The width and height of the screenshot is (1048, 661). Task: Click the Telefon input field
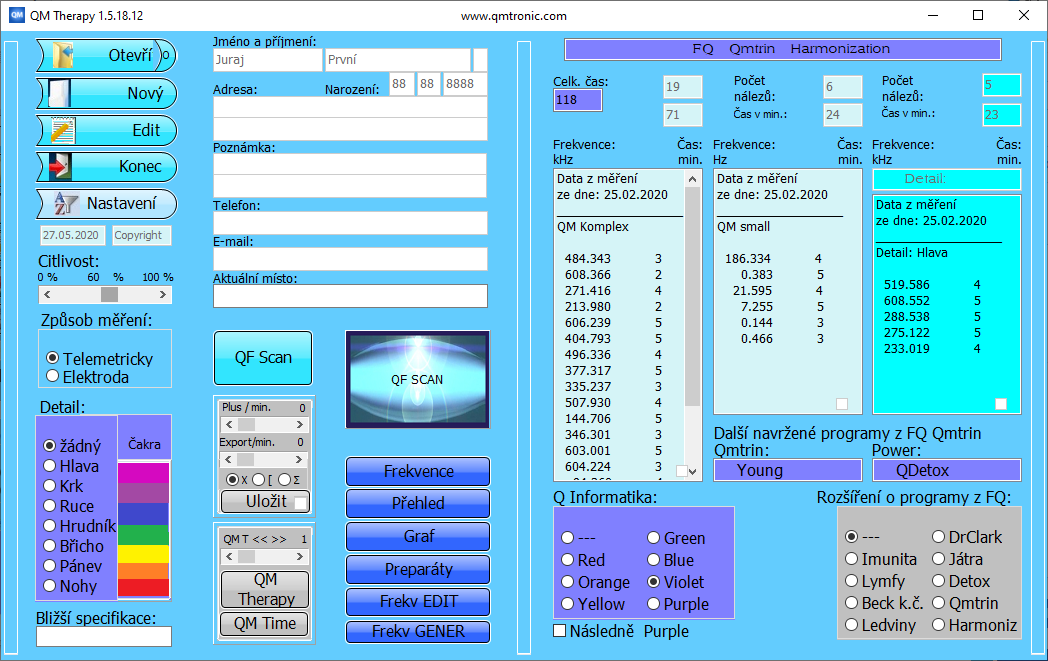(350, 223)
